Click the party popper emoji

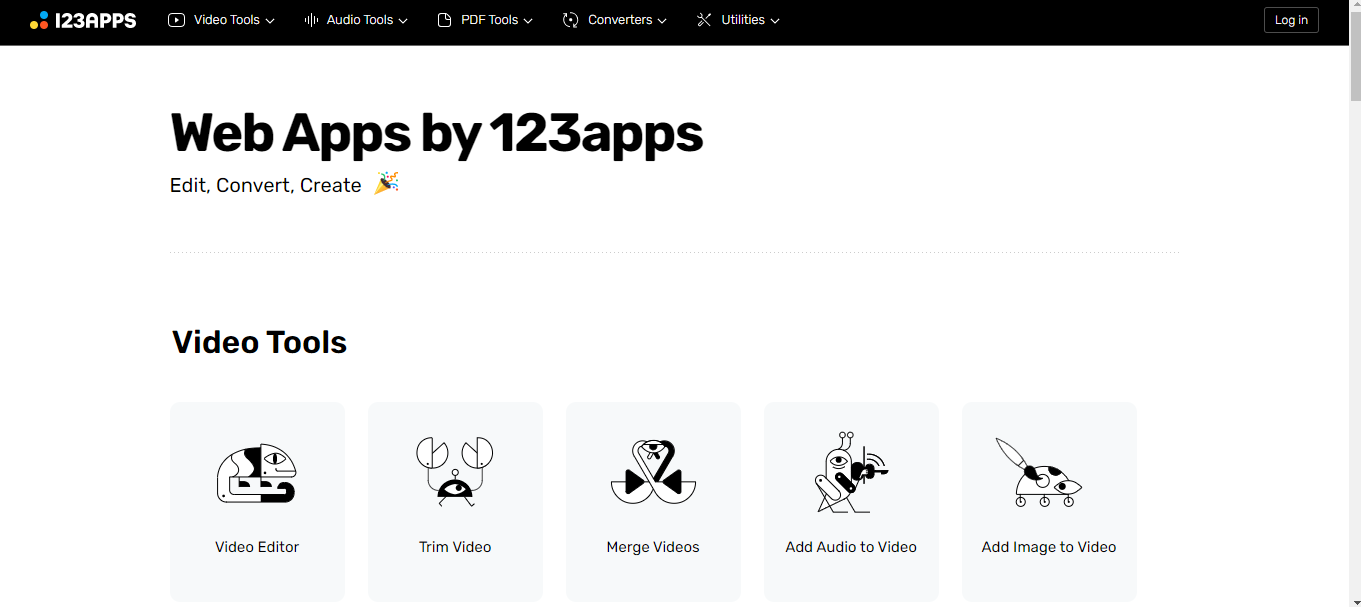click(386, 183)
